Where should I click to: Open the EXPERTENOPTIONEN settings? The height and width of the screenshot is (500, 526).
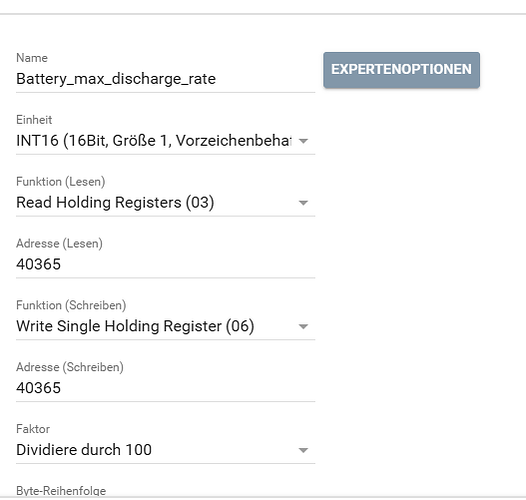pos(401,70)
